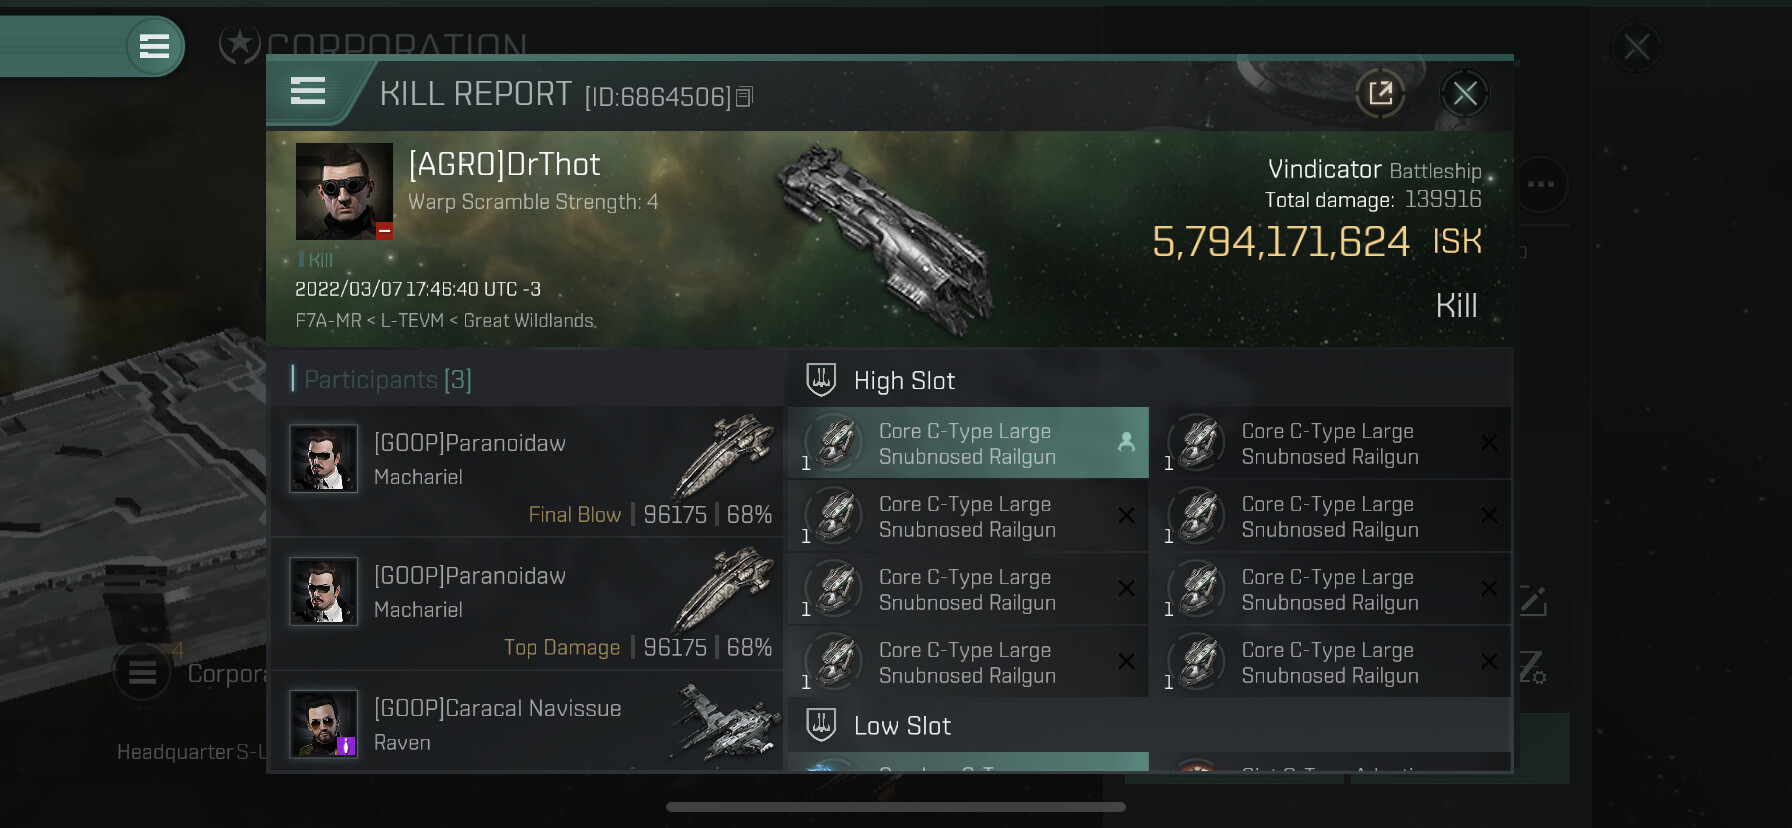This screenshot has height=828, width=1792.
Task: Click the Vindicator ship name link
Action: (x=1324, y=169)
